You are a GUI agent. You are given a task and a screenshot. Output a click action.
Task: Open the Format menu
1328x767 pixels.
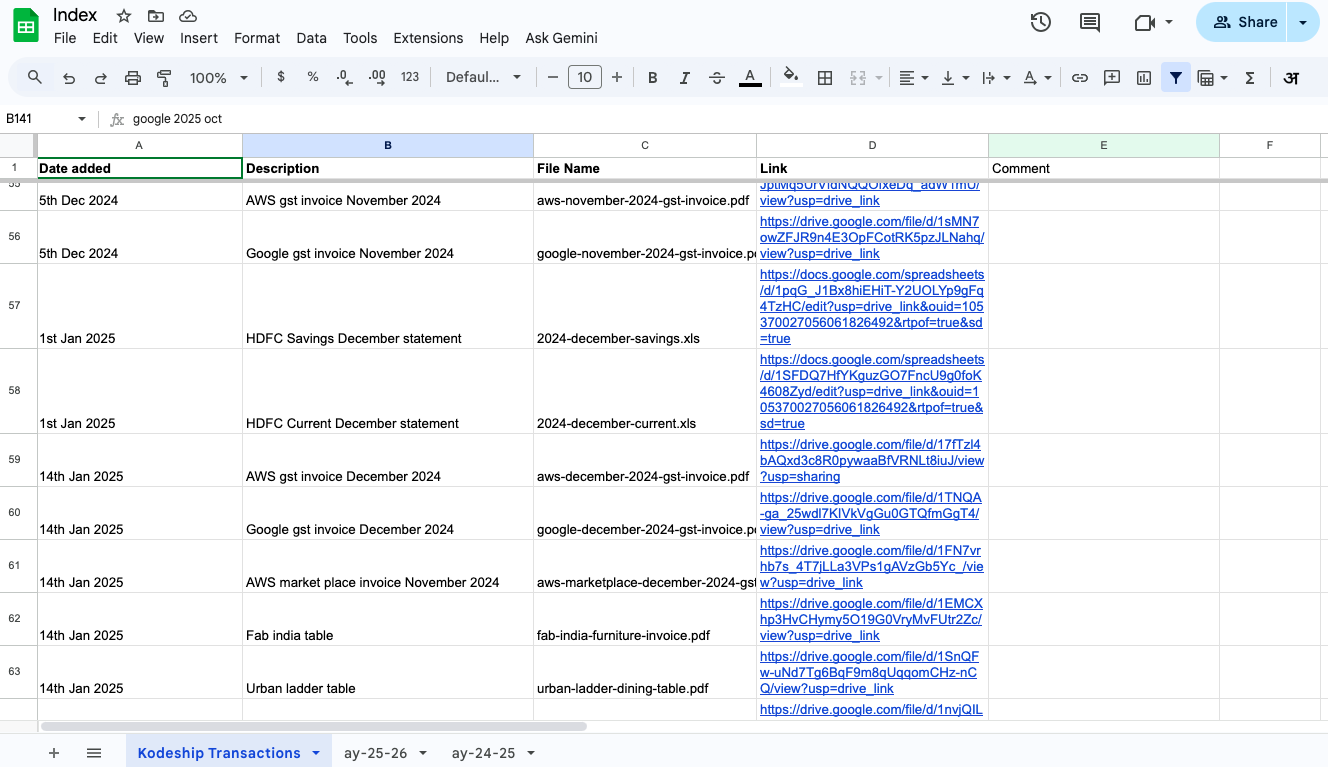pos(257,38)
